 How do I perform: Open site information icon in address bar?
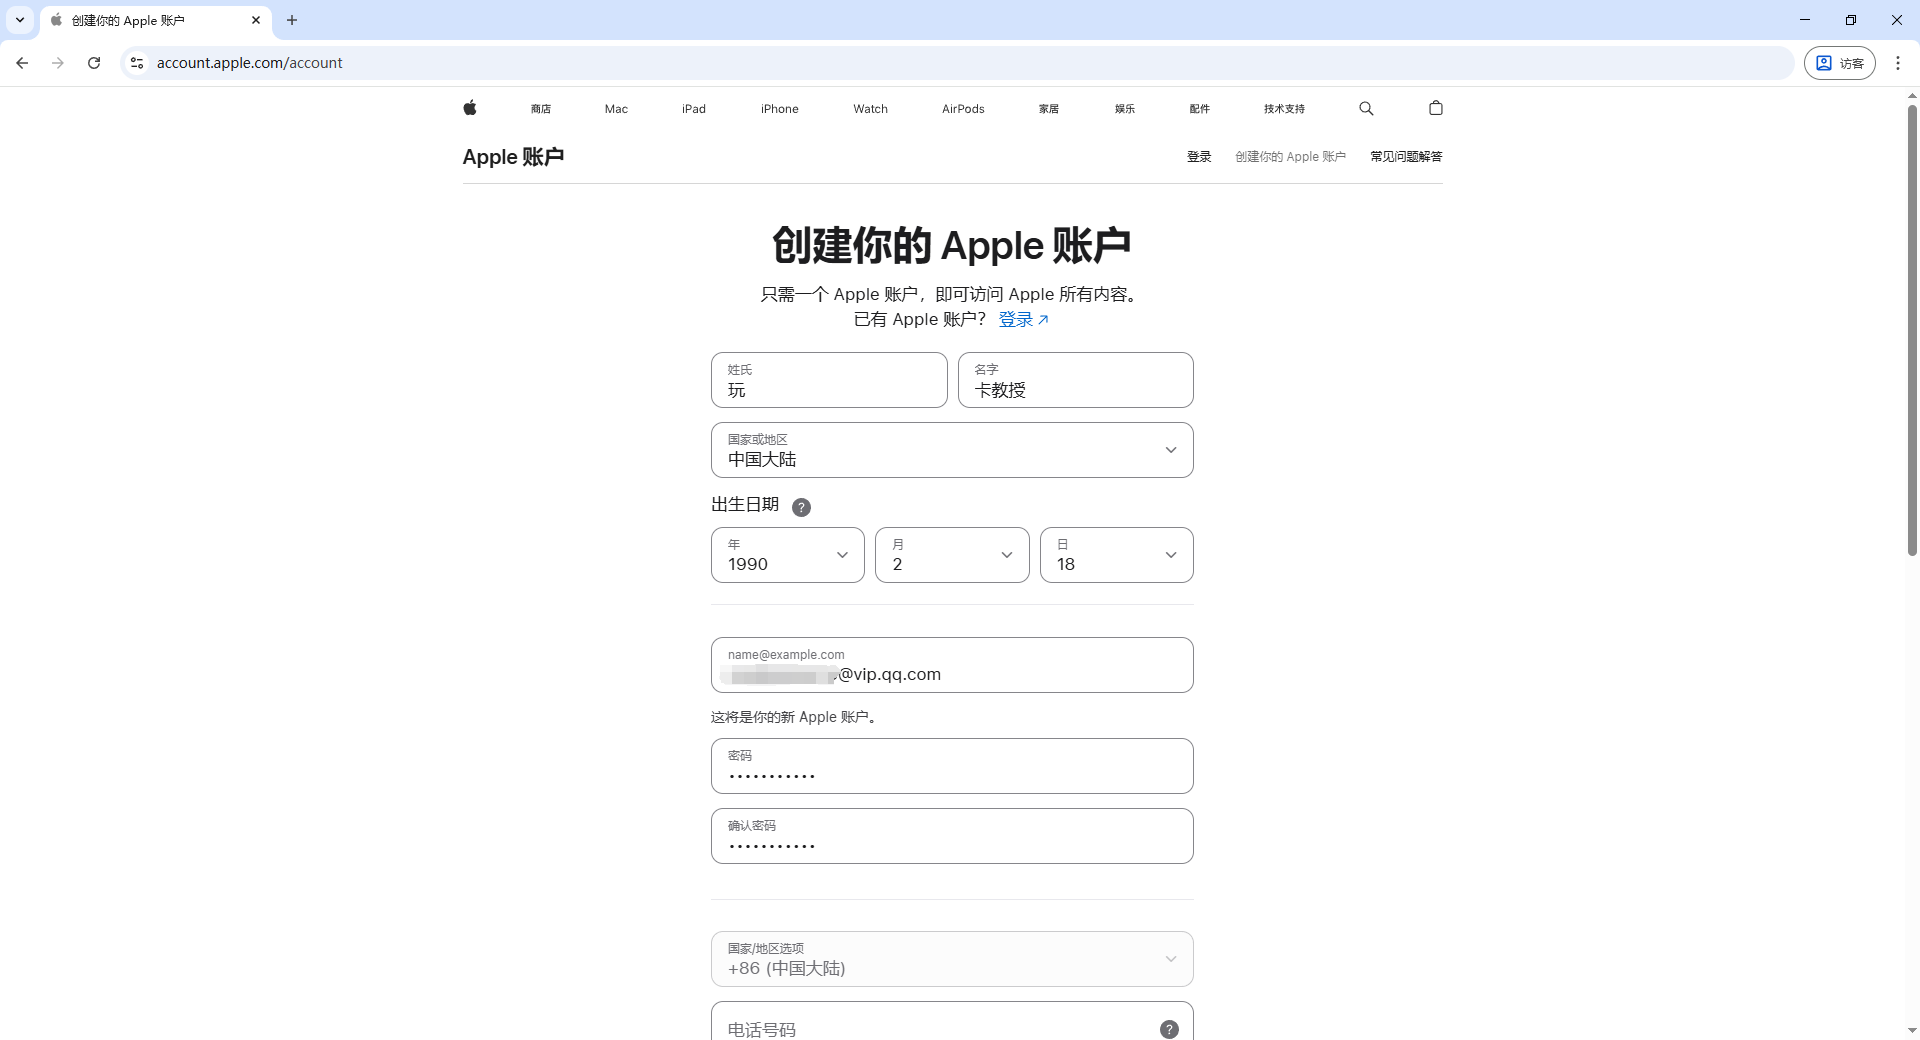137,63
